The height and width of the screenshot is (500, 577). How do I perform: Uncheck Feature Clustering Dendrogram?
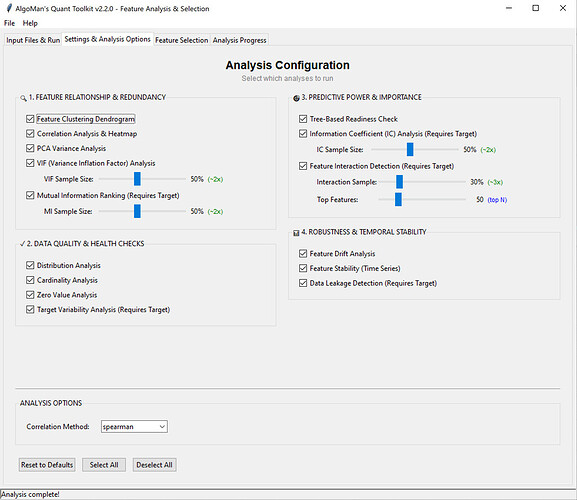click(x=30, y=119)
